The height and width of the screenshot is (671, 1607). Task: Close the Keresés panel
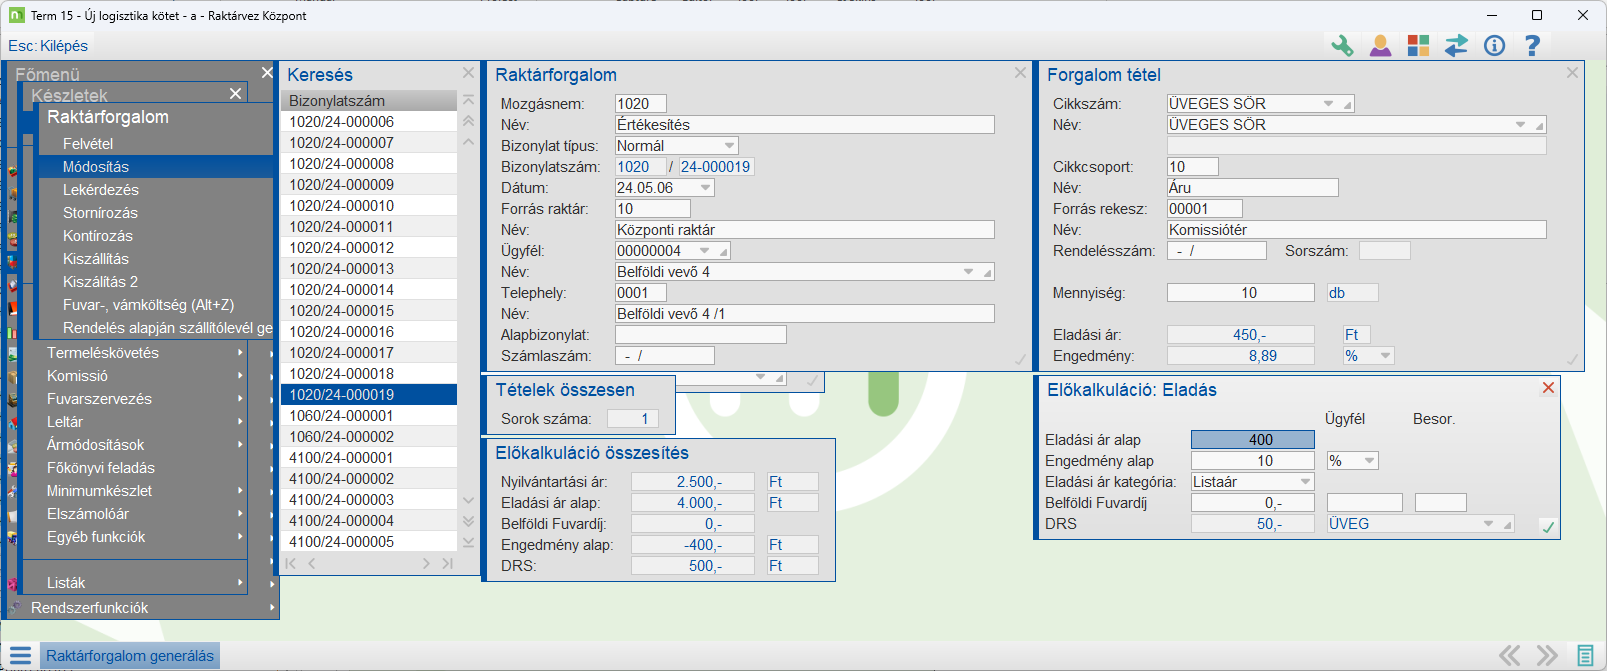468,73
